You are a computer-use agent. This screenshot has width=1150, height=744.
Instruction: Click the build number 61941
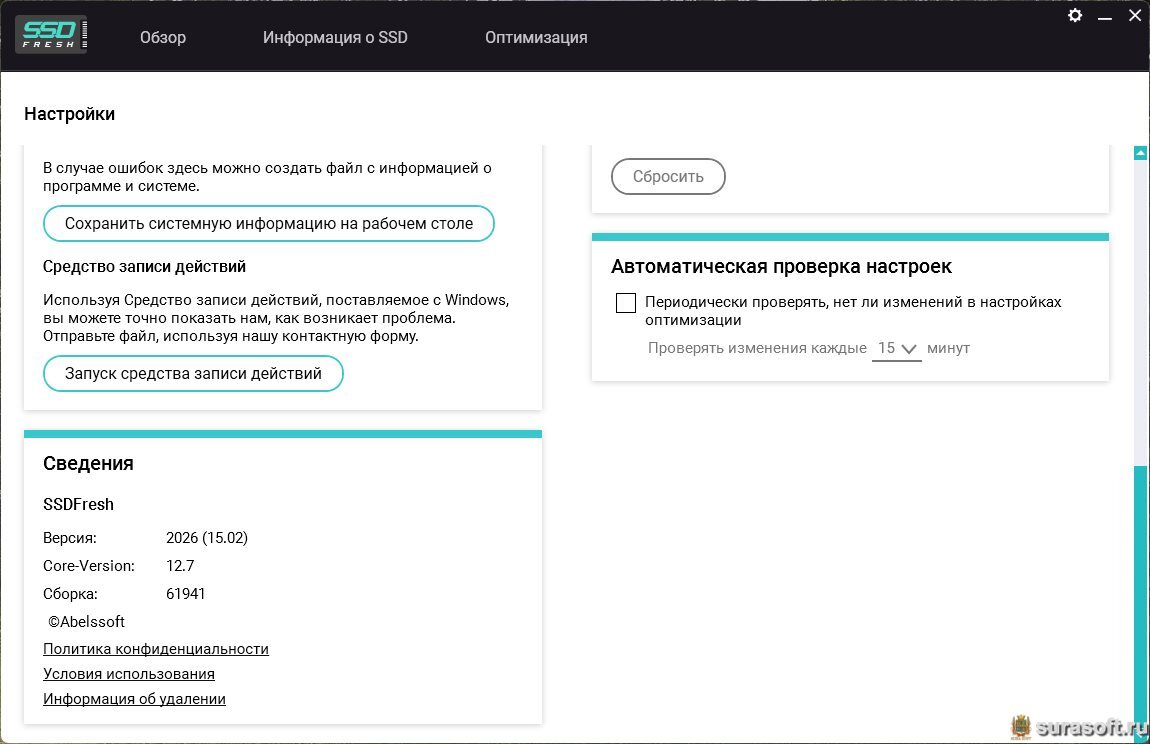pyautogui.click(x=186, y=594)
